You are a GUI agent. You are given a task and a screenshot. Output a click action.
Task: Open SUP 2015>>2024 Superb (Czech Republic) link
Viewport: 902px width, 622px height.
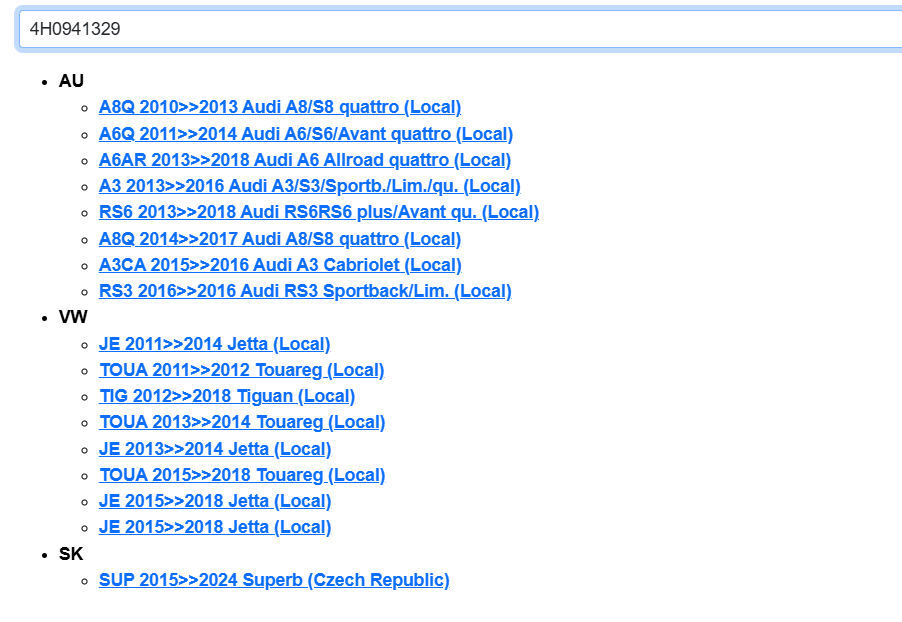[x=274, y=579]
